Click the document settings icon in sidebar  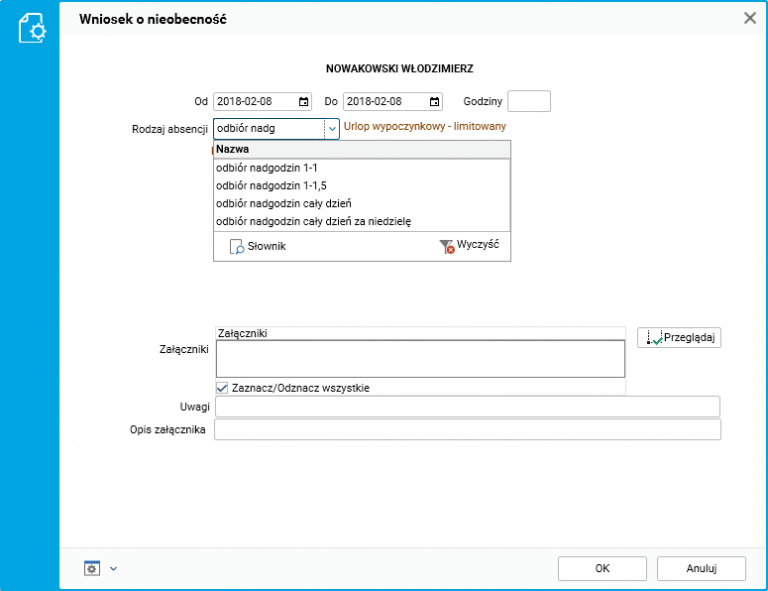(32, 28)
